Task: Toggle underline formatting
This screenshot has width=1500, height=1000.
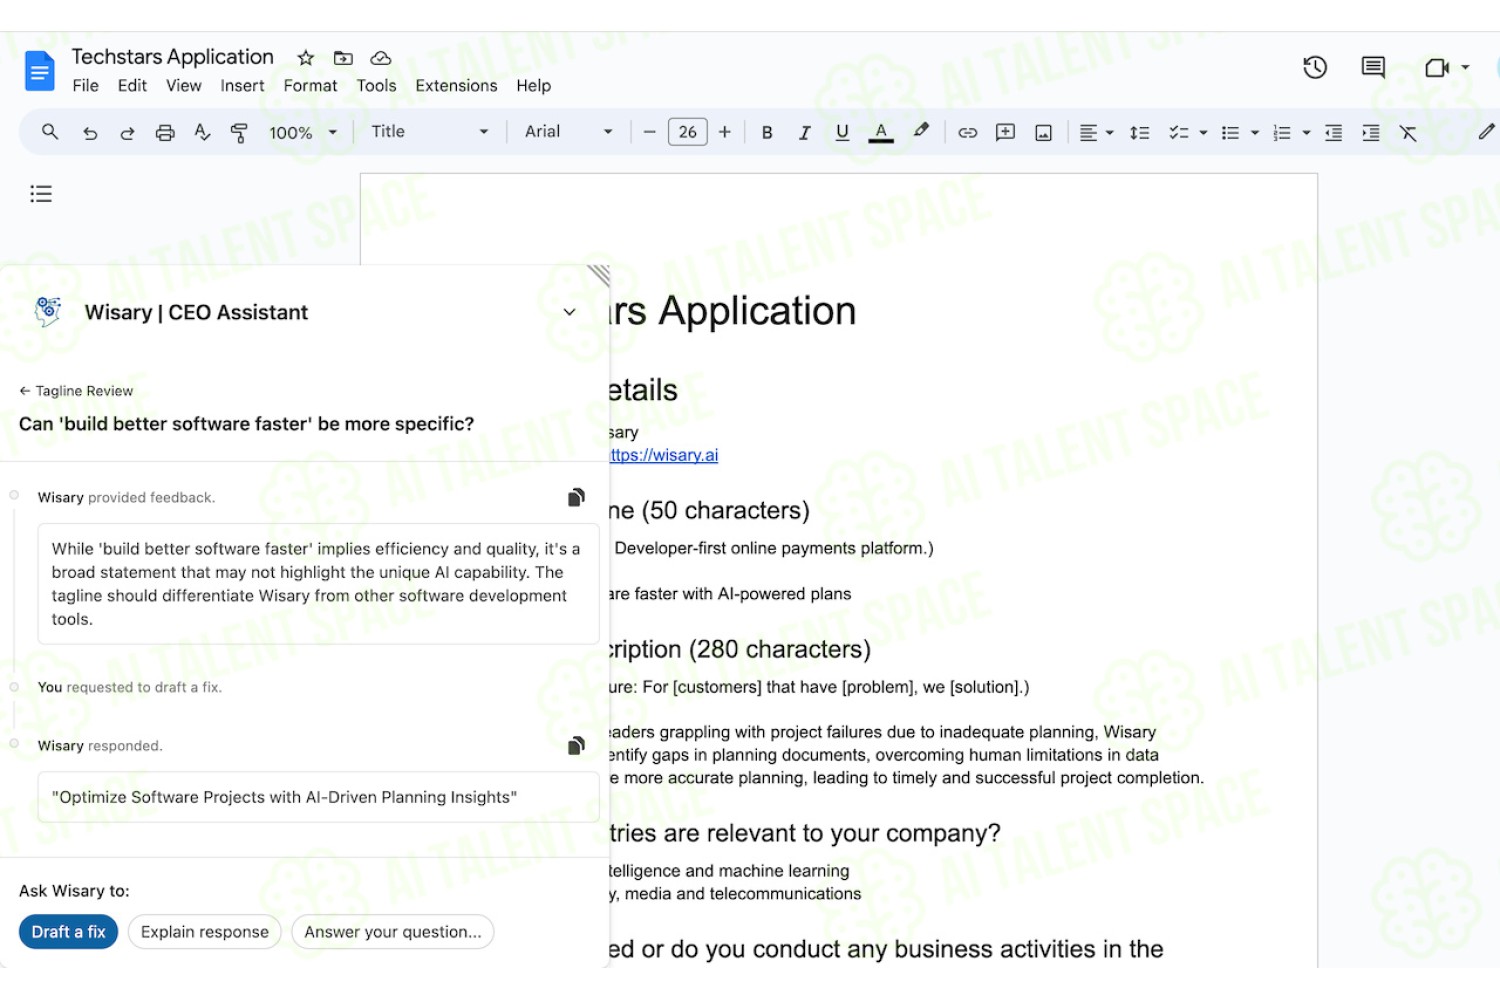Action: (842, 132)
